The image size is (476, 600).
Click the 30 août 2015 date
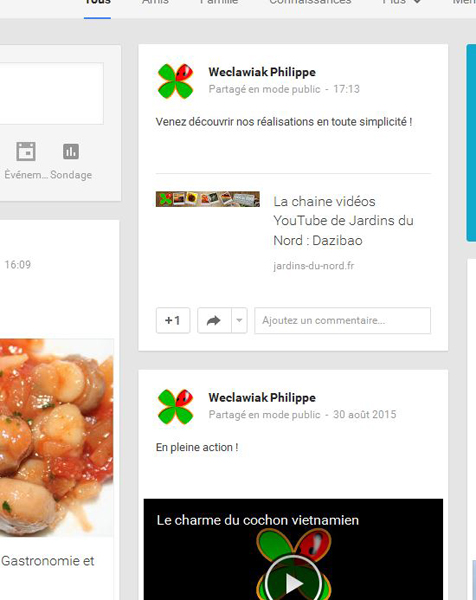pos(365,415)
